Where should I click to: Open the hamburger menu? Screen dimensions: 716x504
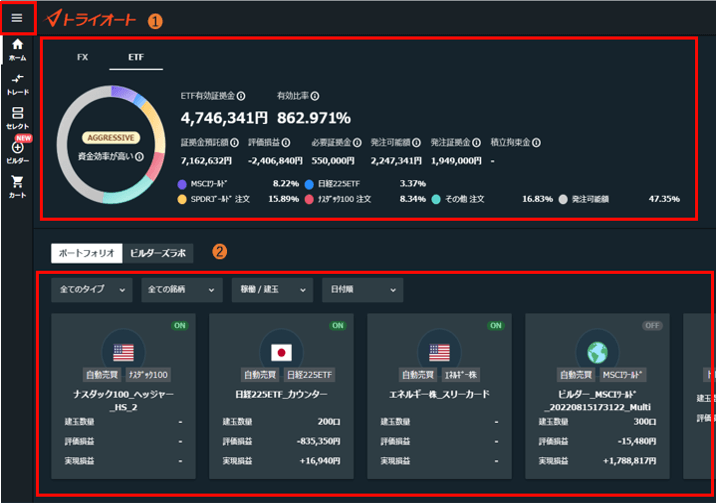[17, 18]
